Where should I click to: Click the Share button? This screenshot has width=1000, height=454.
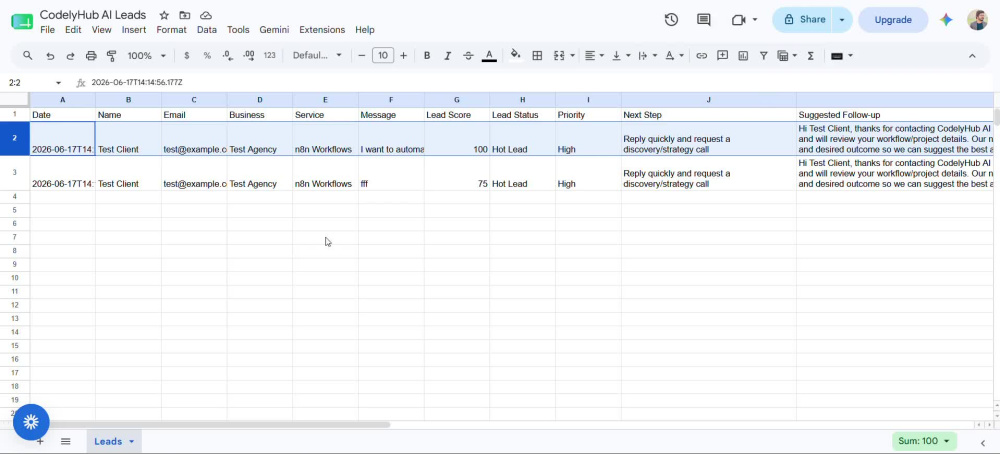click(x=804, y=20)
